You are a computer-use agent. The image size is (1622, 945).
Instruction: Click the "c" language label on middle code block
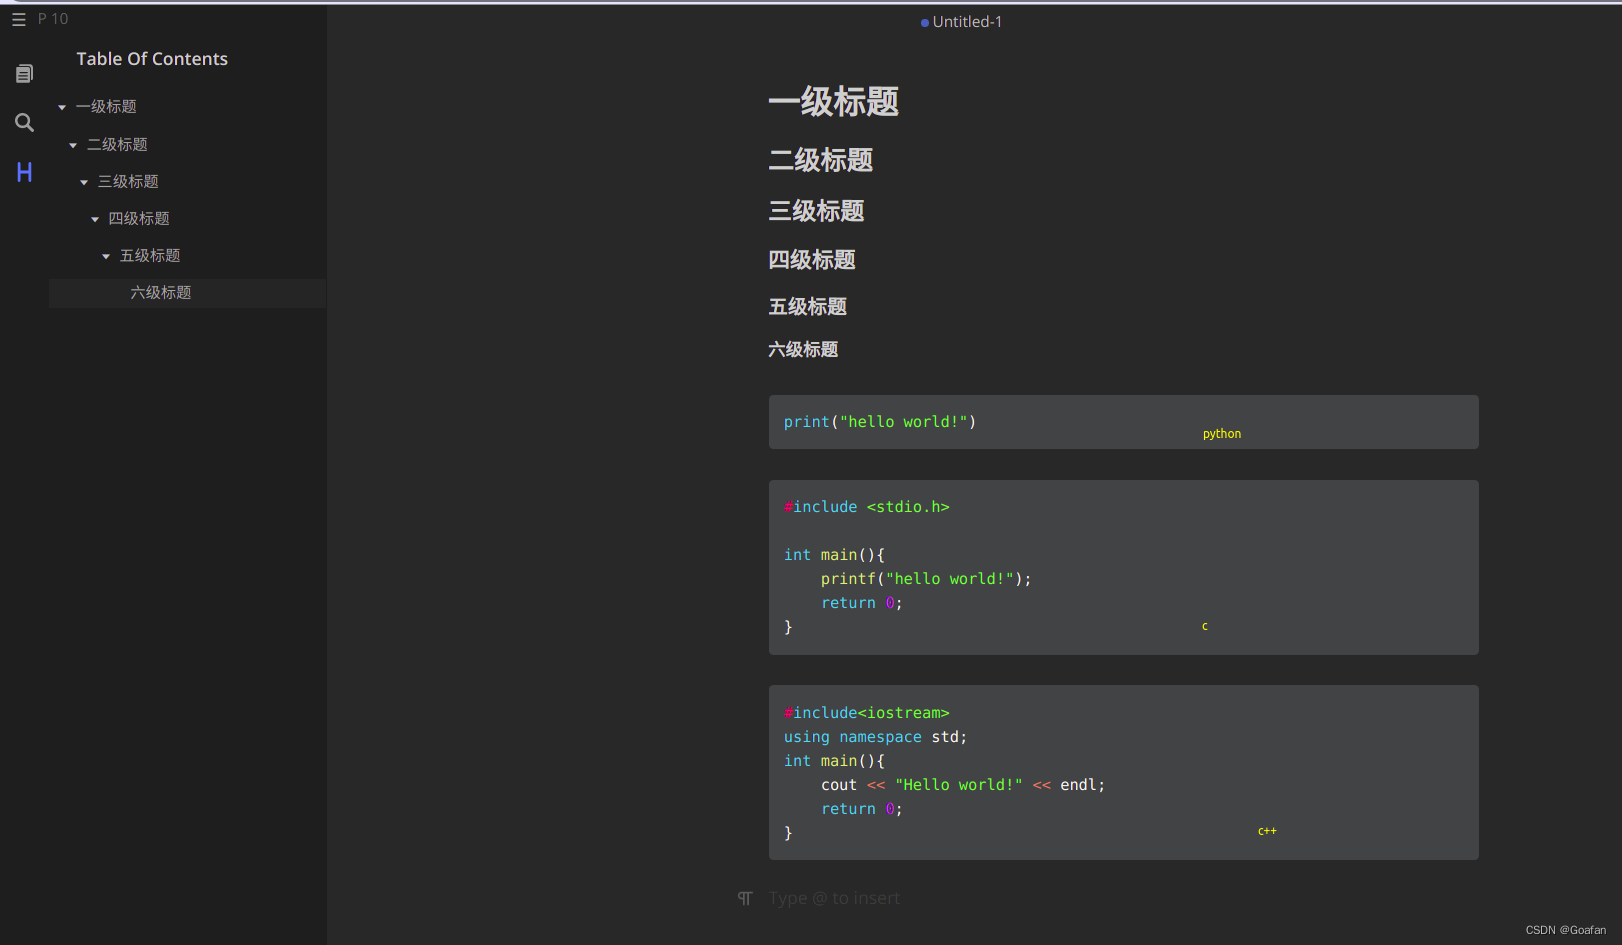tap(1204, 625)
